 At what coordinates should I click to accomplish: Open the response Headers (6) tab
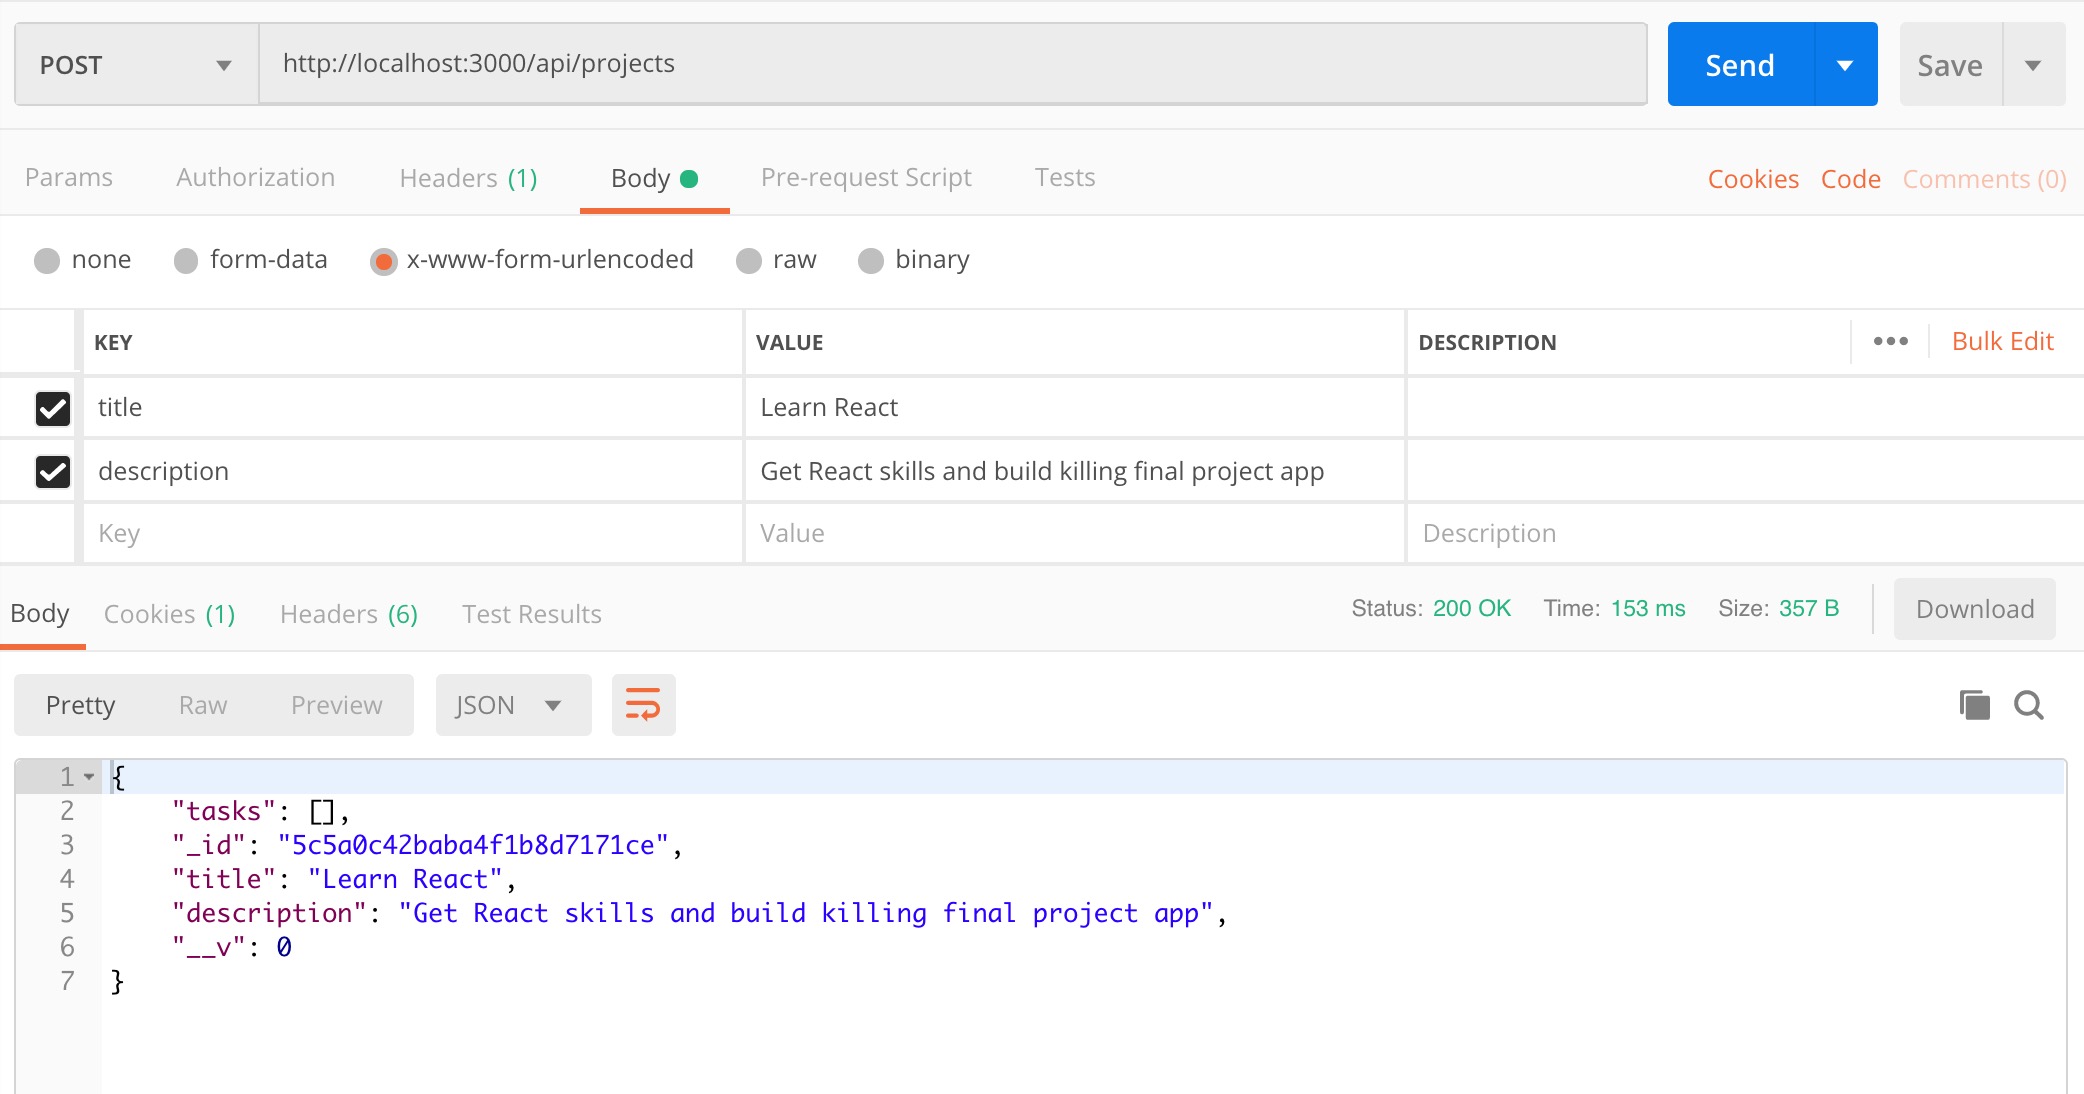coord(348,614)
